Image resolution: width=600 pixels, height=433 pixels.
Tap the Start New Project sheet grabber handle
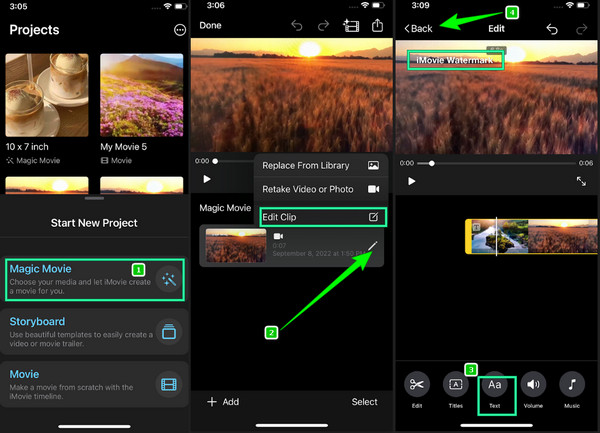point(95,198)
